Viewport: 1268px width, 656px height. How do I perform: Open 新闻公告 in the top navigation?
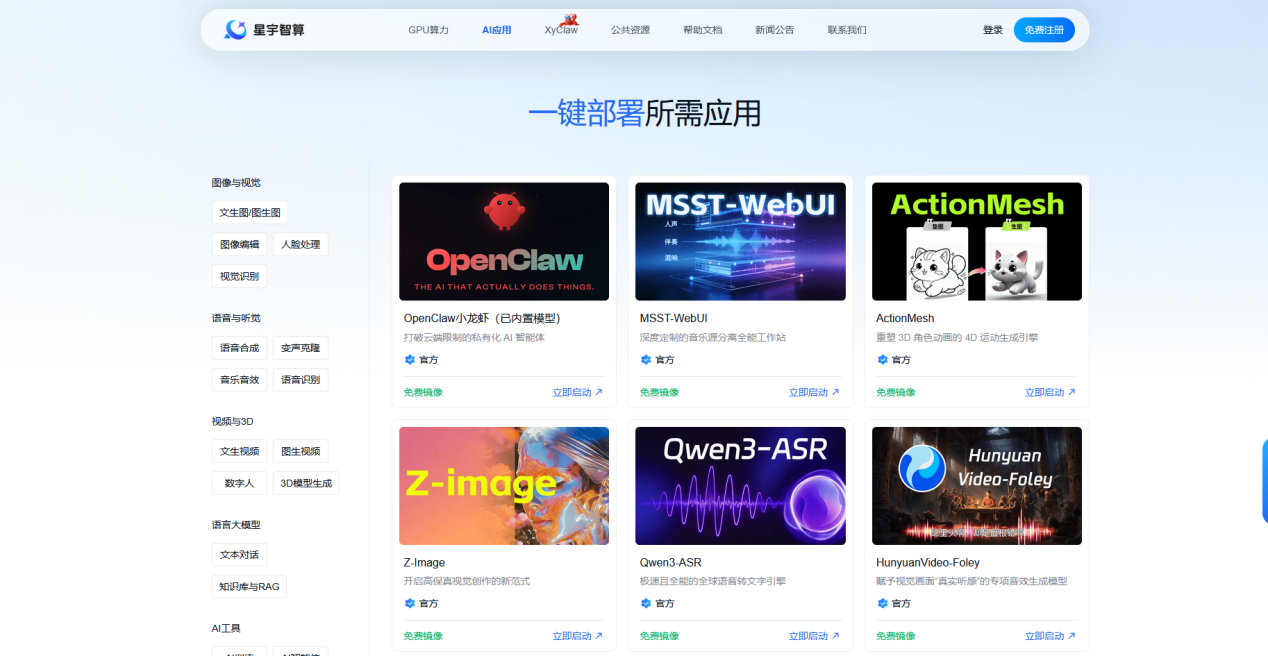tap(775, 30)
